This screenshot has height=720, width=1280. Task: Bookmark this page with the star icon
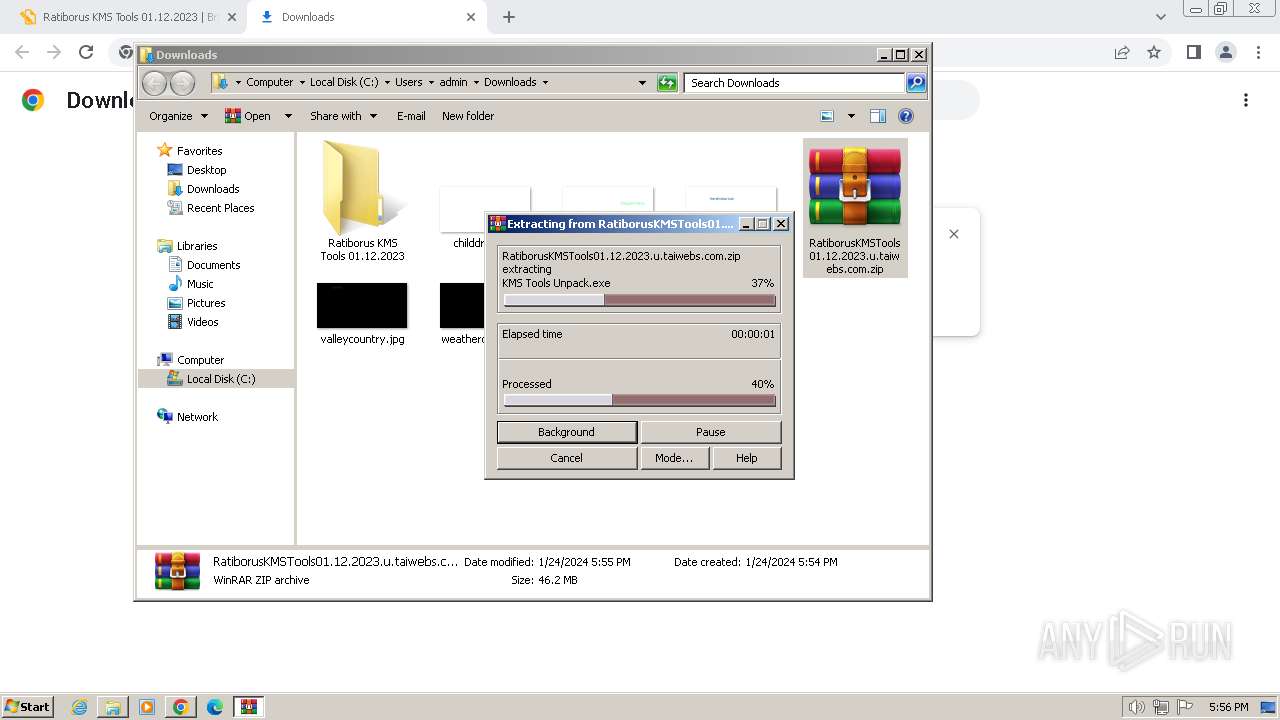[1154, 52]
